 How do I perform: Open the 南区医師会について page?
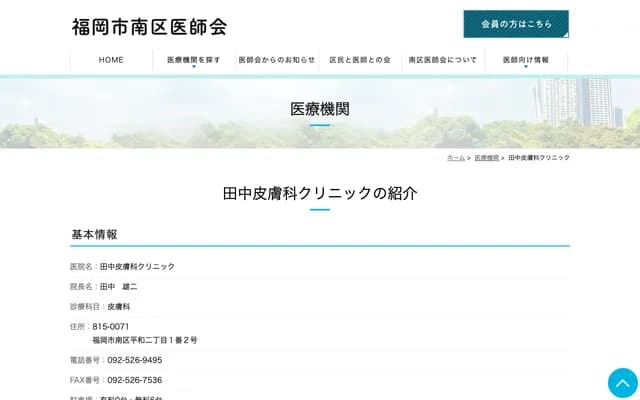[443, 60]
